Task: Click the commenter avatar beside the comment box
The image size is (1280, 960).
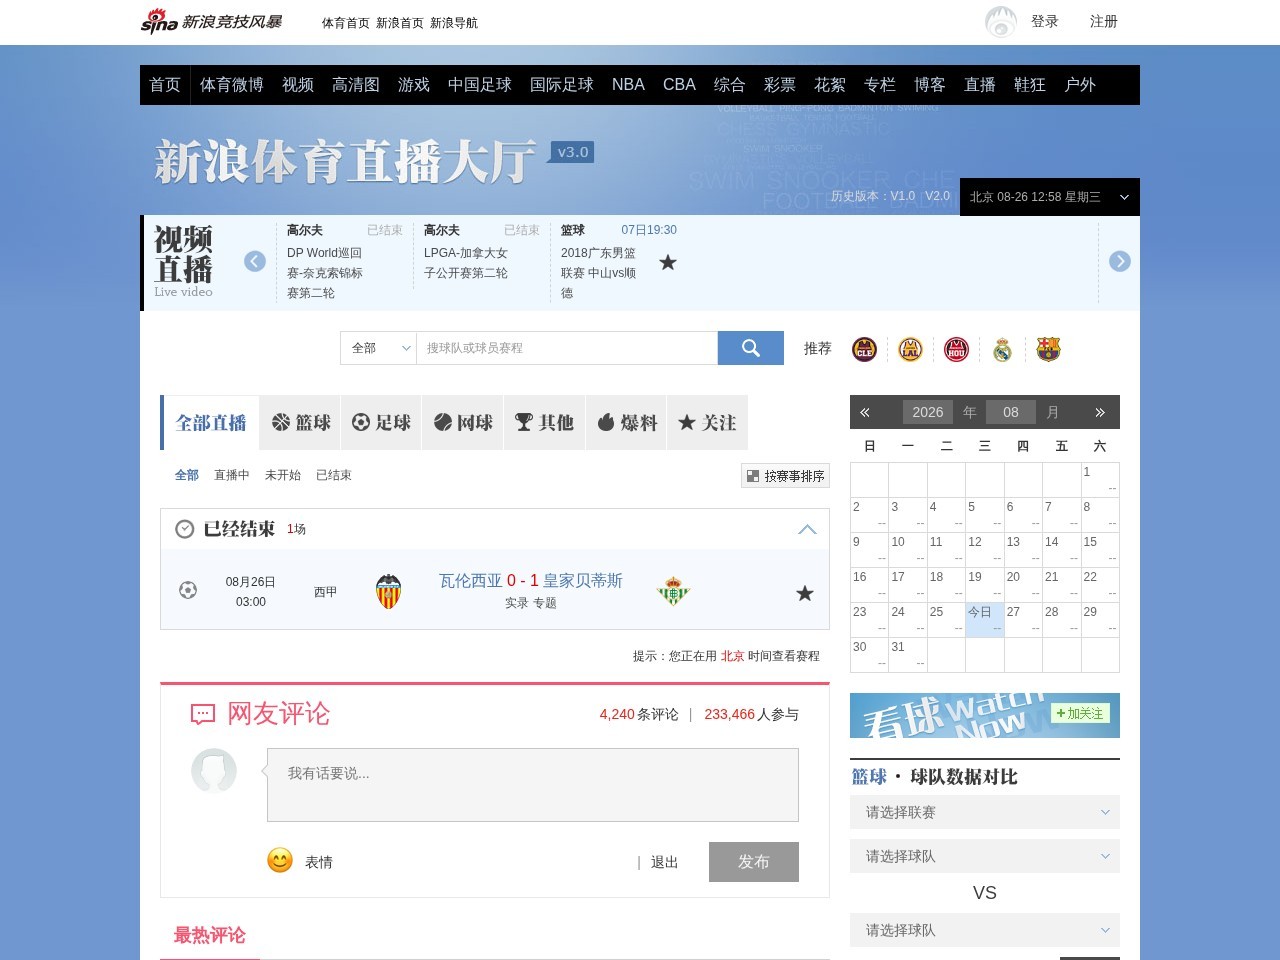Action: click(214, 770)
